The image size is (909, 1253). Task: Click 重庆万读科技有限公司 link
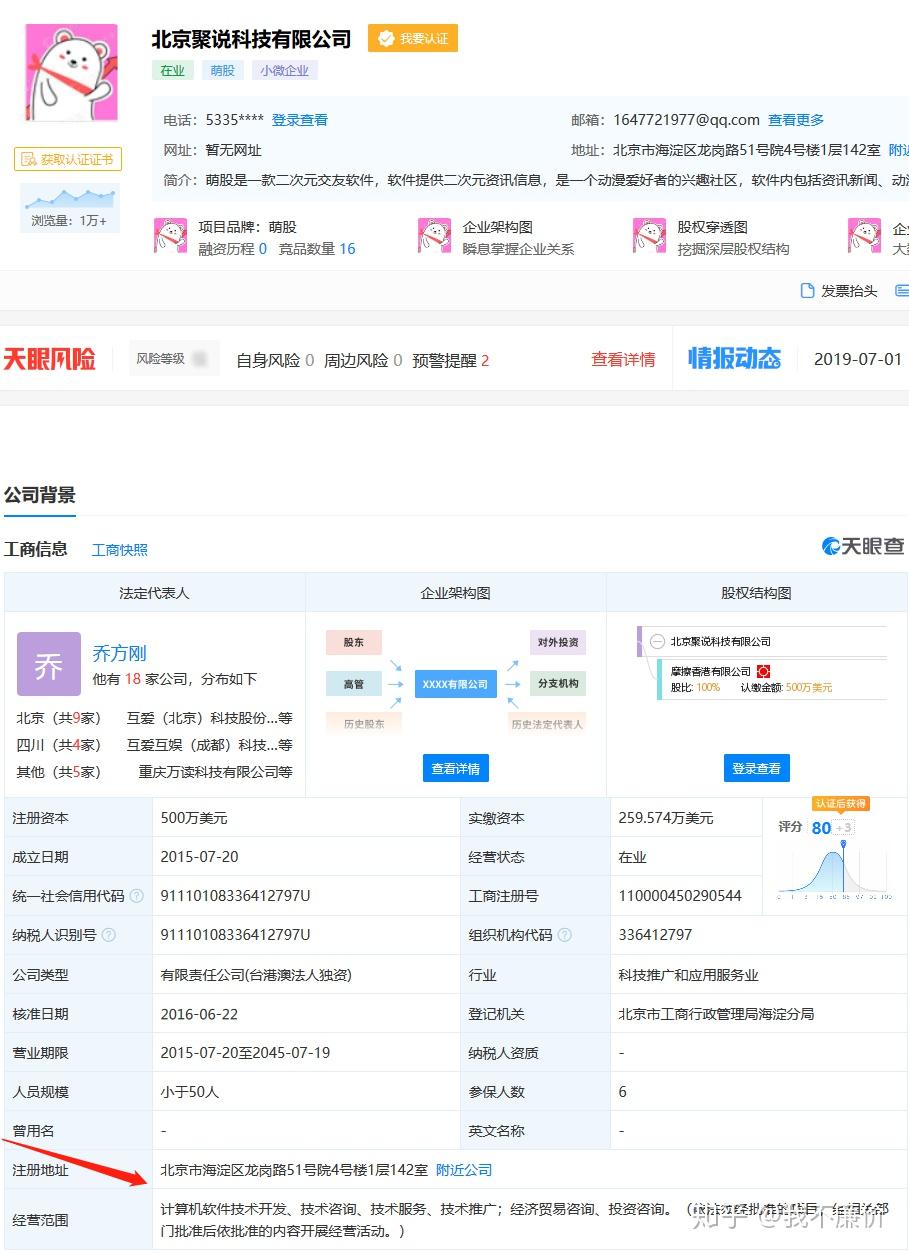coord(215,772)
